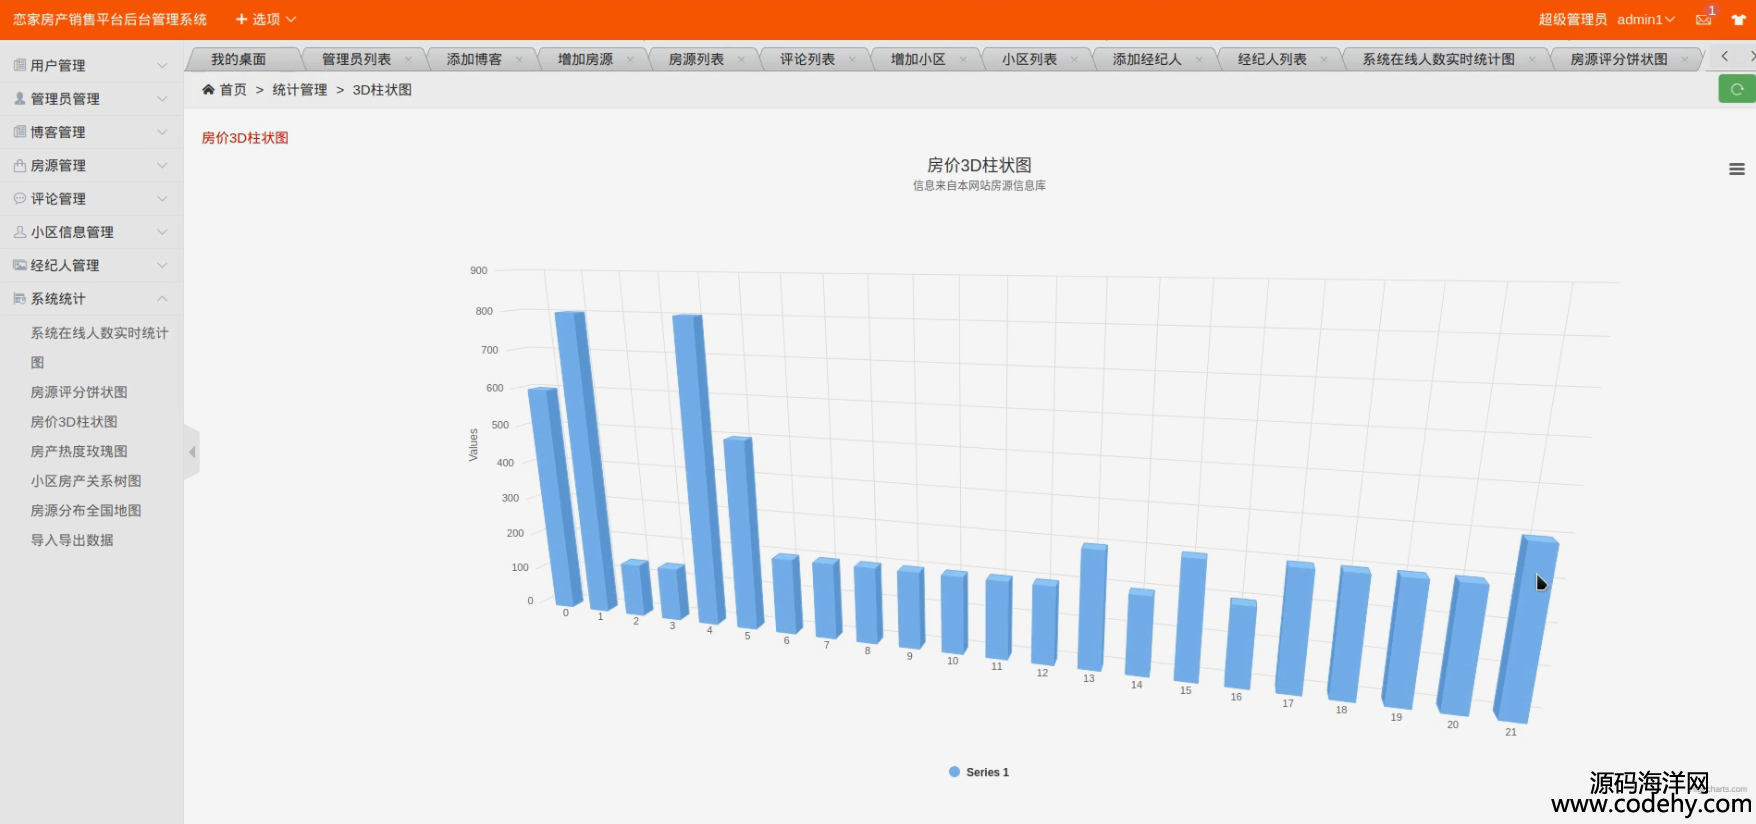Open 房源评分饼状图 in sidebar
Screen dimensions: 1756x824
(x=79, y=392)
